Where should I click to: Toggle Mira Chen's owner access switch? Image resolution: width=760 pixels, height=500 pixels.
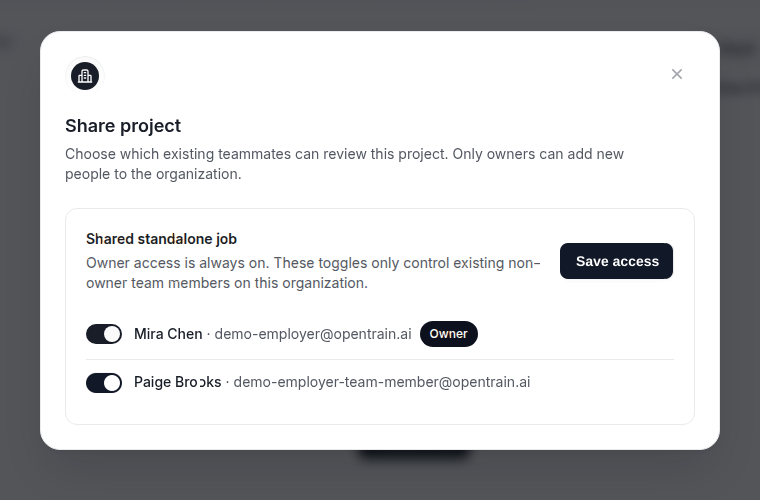[104, 334]
